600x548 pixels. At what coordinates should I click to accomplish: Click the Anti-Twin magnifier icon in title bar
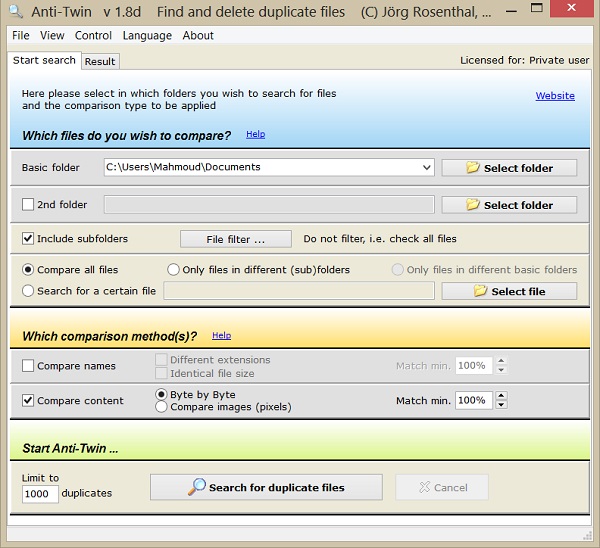pos(15,11)
